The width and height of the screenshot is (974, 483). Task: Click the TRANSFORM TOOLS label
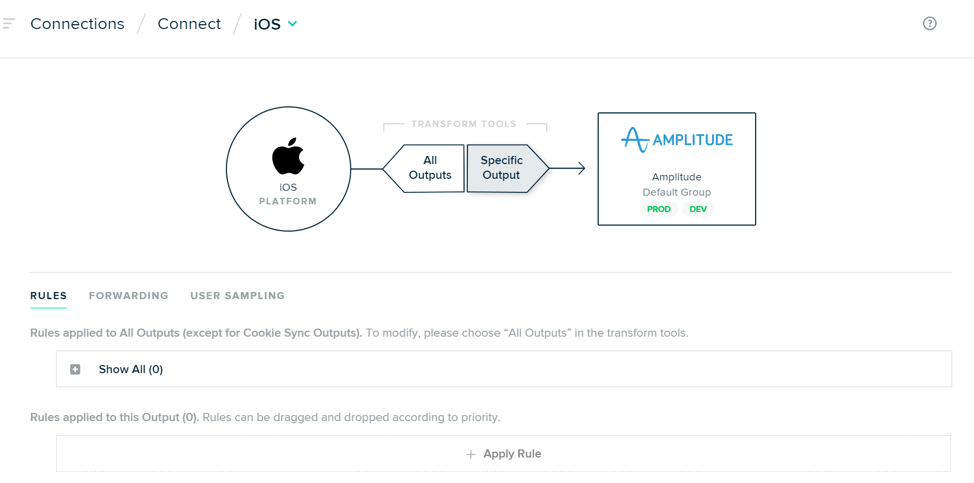pyautogui.click(x=463, y=124)
